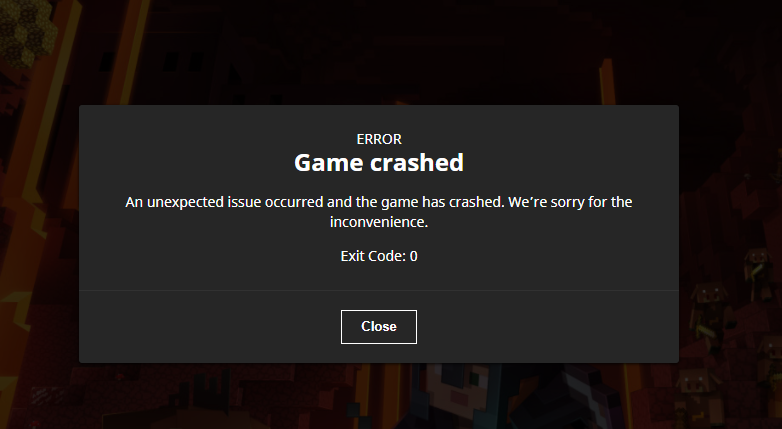Click the word "Game" in the bold heading
Viewport: 782px width, 429px height.
(329, 163)
